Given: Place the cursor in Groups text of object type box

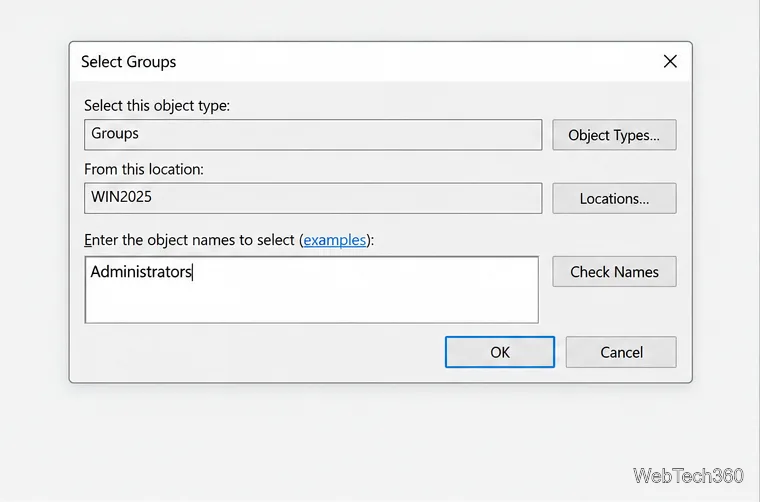Looking at the screenshot, I should click(x=115, y=133).
